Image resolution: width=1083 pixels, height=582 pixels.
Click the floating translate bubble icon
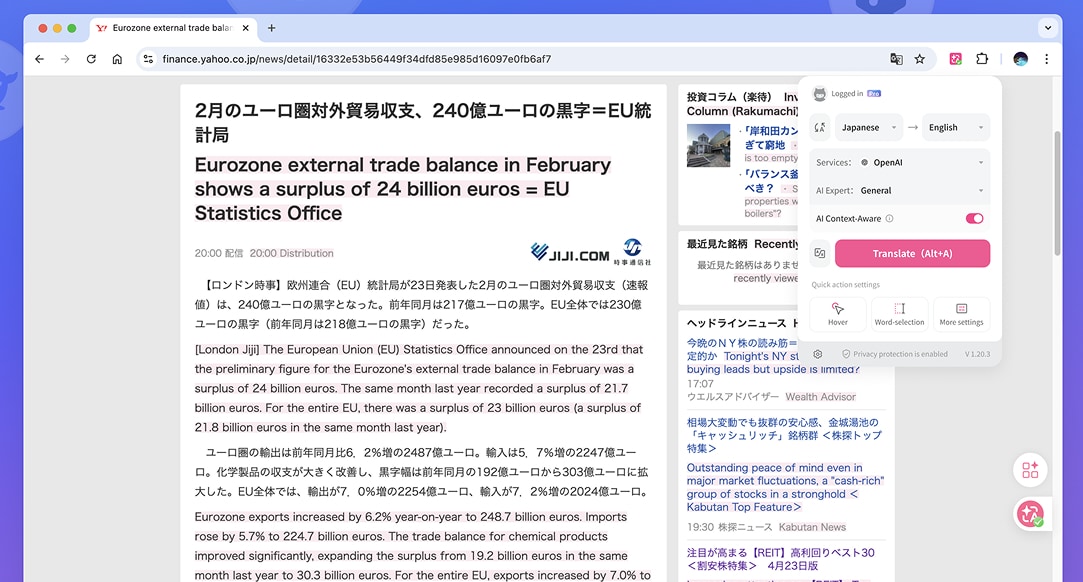(1030, 514)
